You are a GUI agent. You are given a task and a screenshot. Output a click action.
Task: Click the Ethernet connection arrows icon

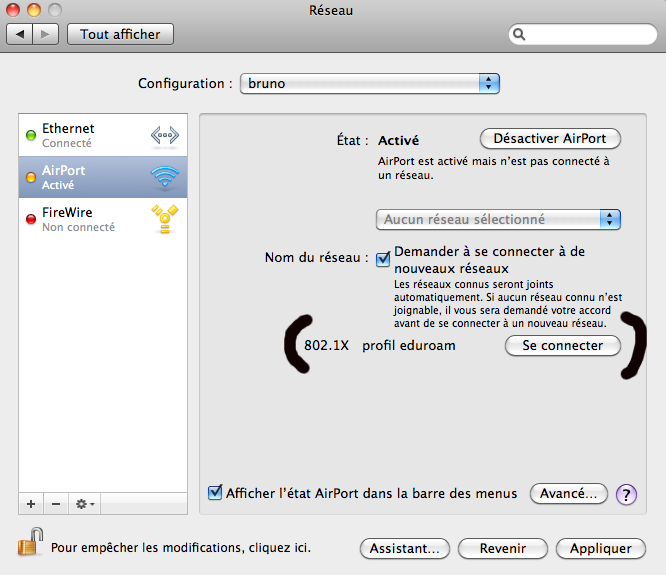pyautogui.click(x=164, y=135)
